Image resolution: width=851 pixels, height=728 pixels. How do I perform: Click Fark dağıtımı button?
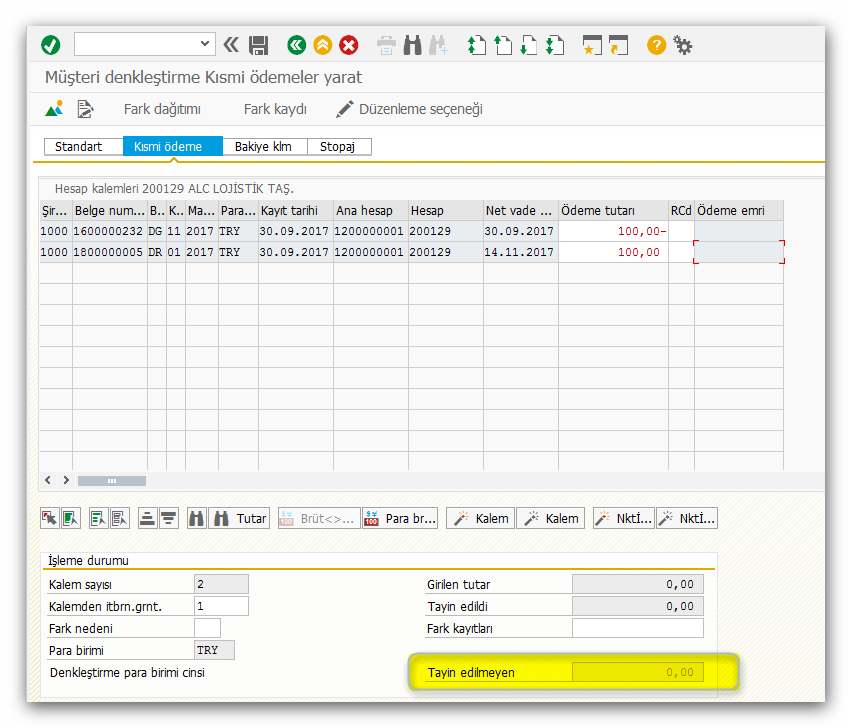point(162,109)
